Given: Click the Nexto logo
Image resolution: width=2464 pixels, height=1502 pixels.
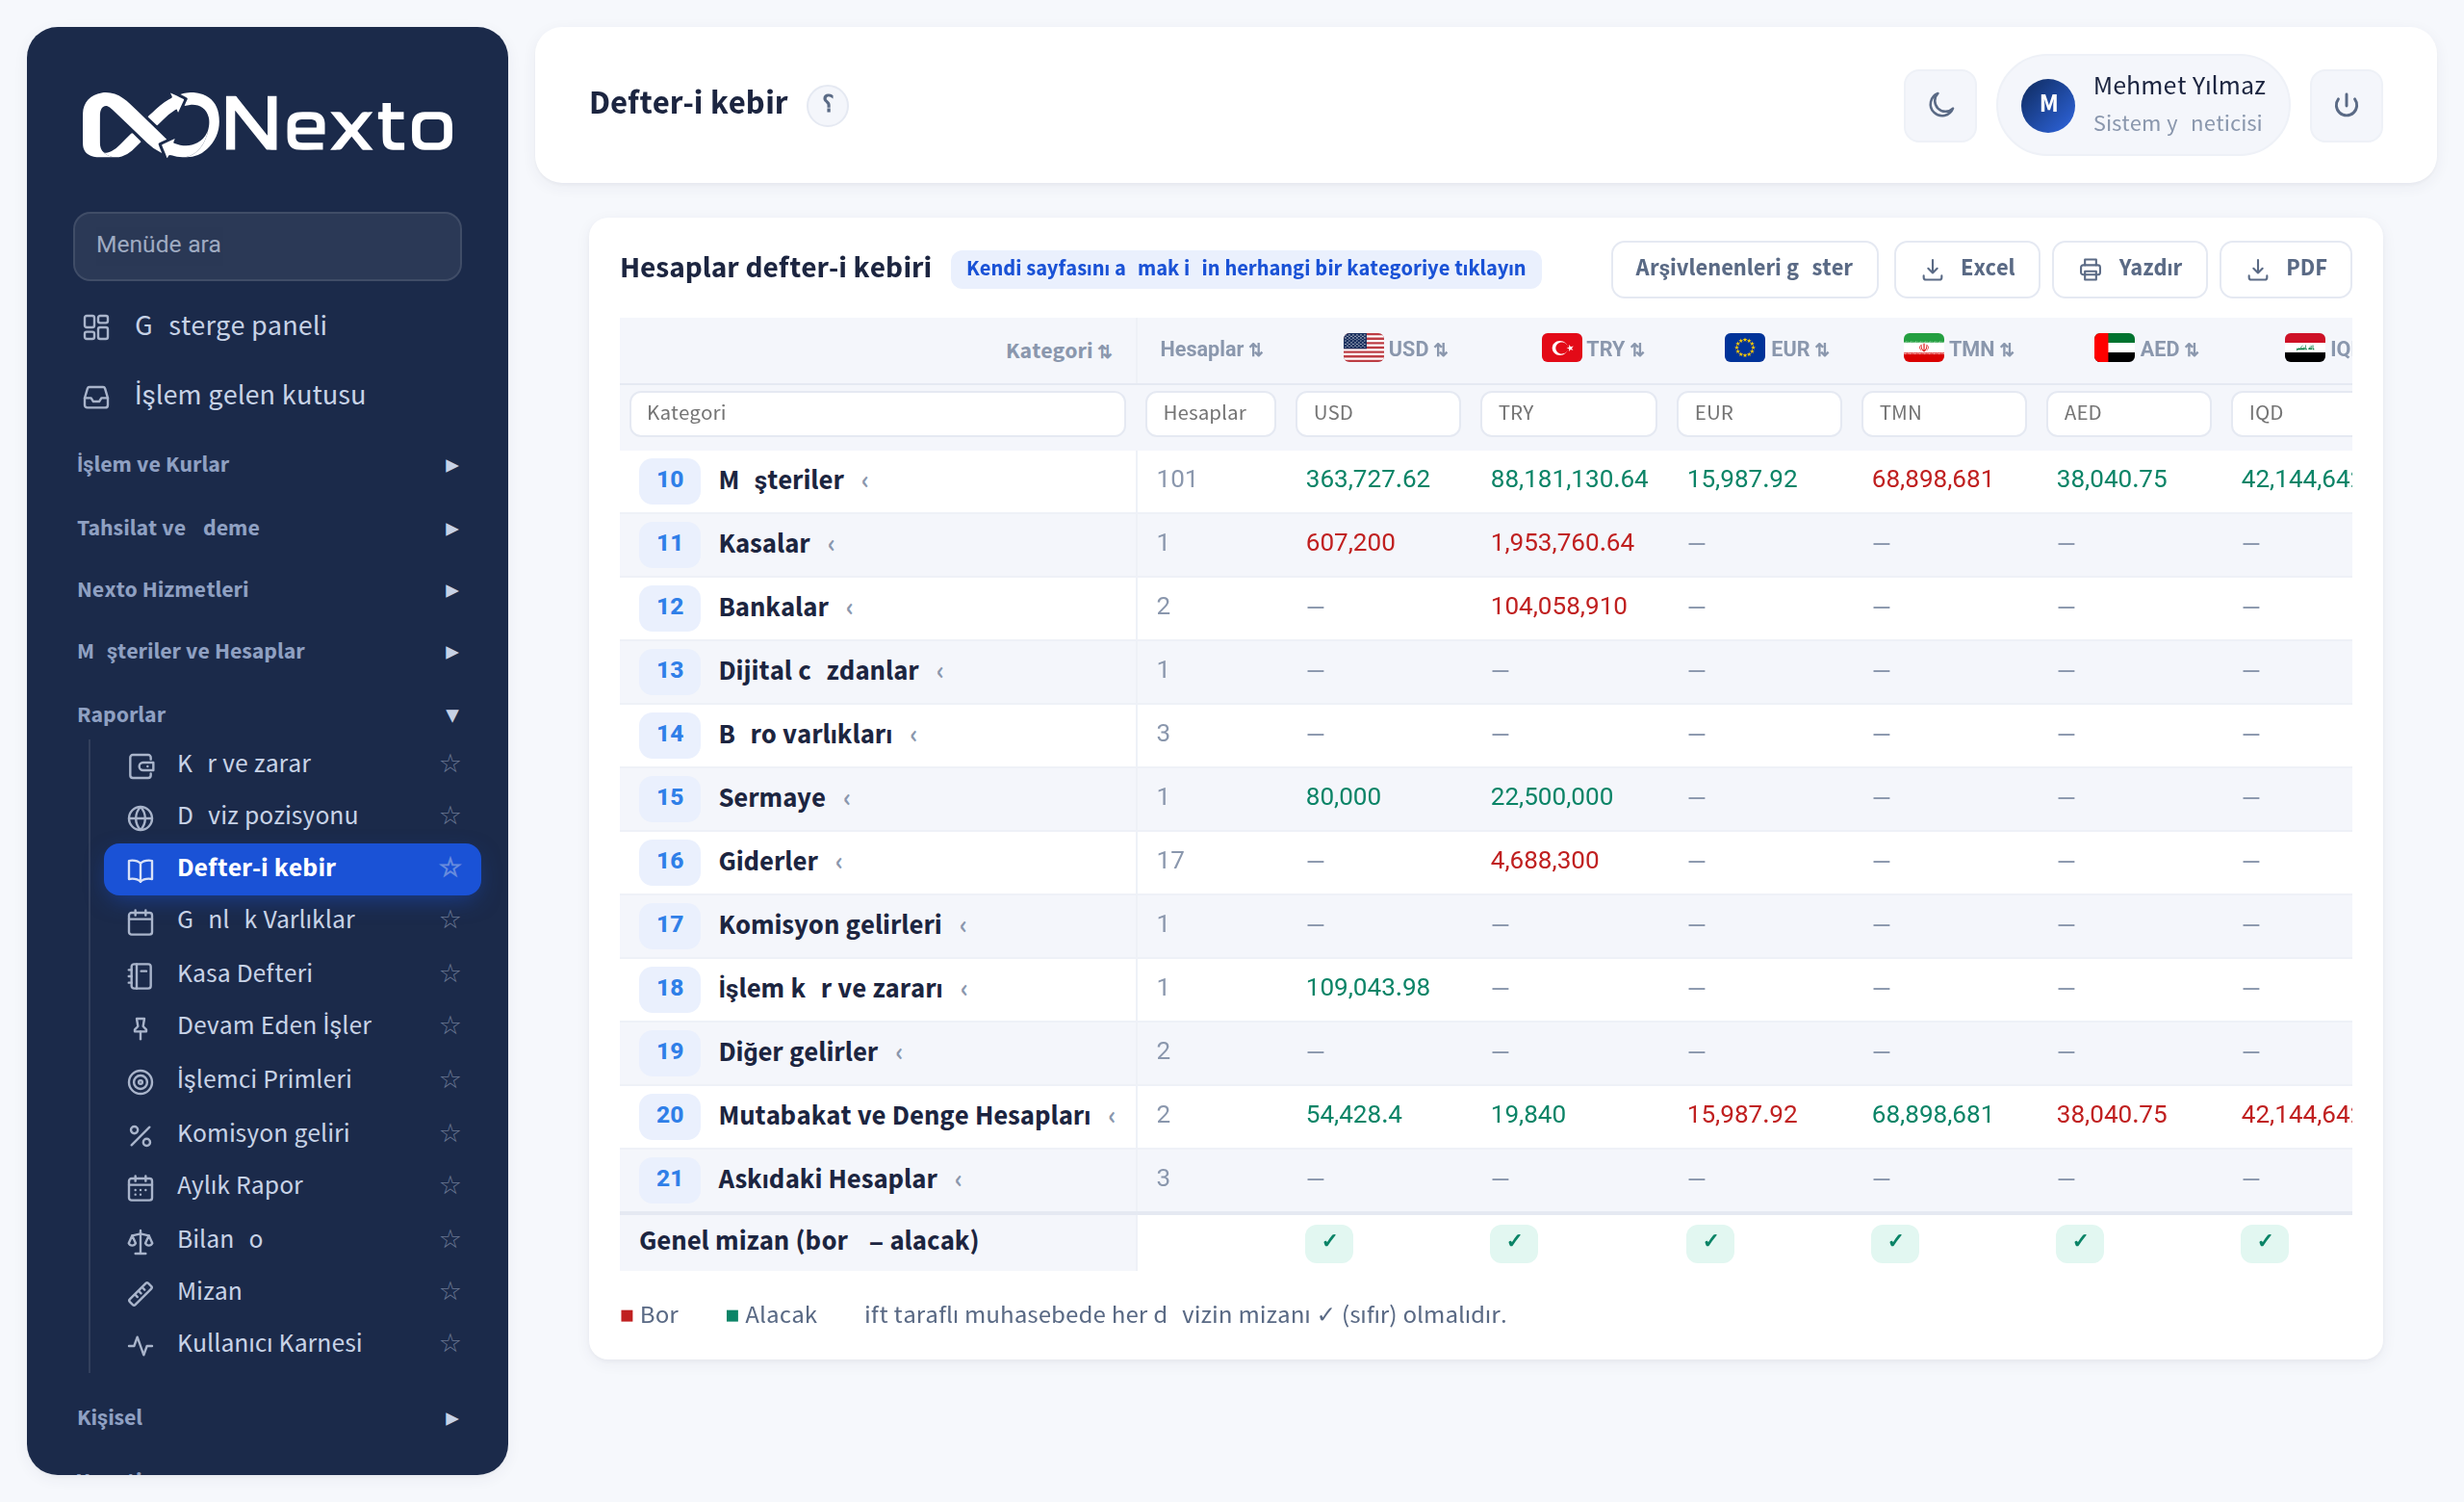Looking at the screenshot, I should (x=267, y=125).
